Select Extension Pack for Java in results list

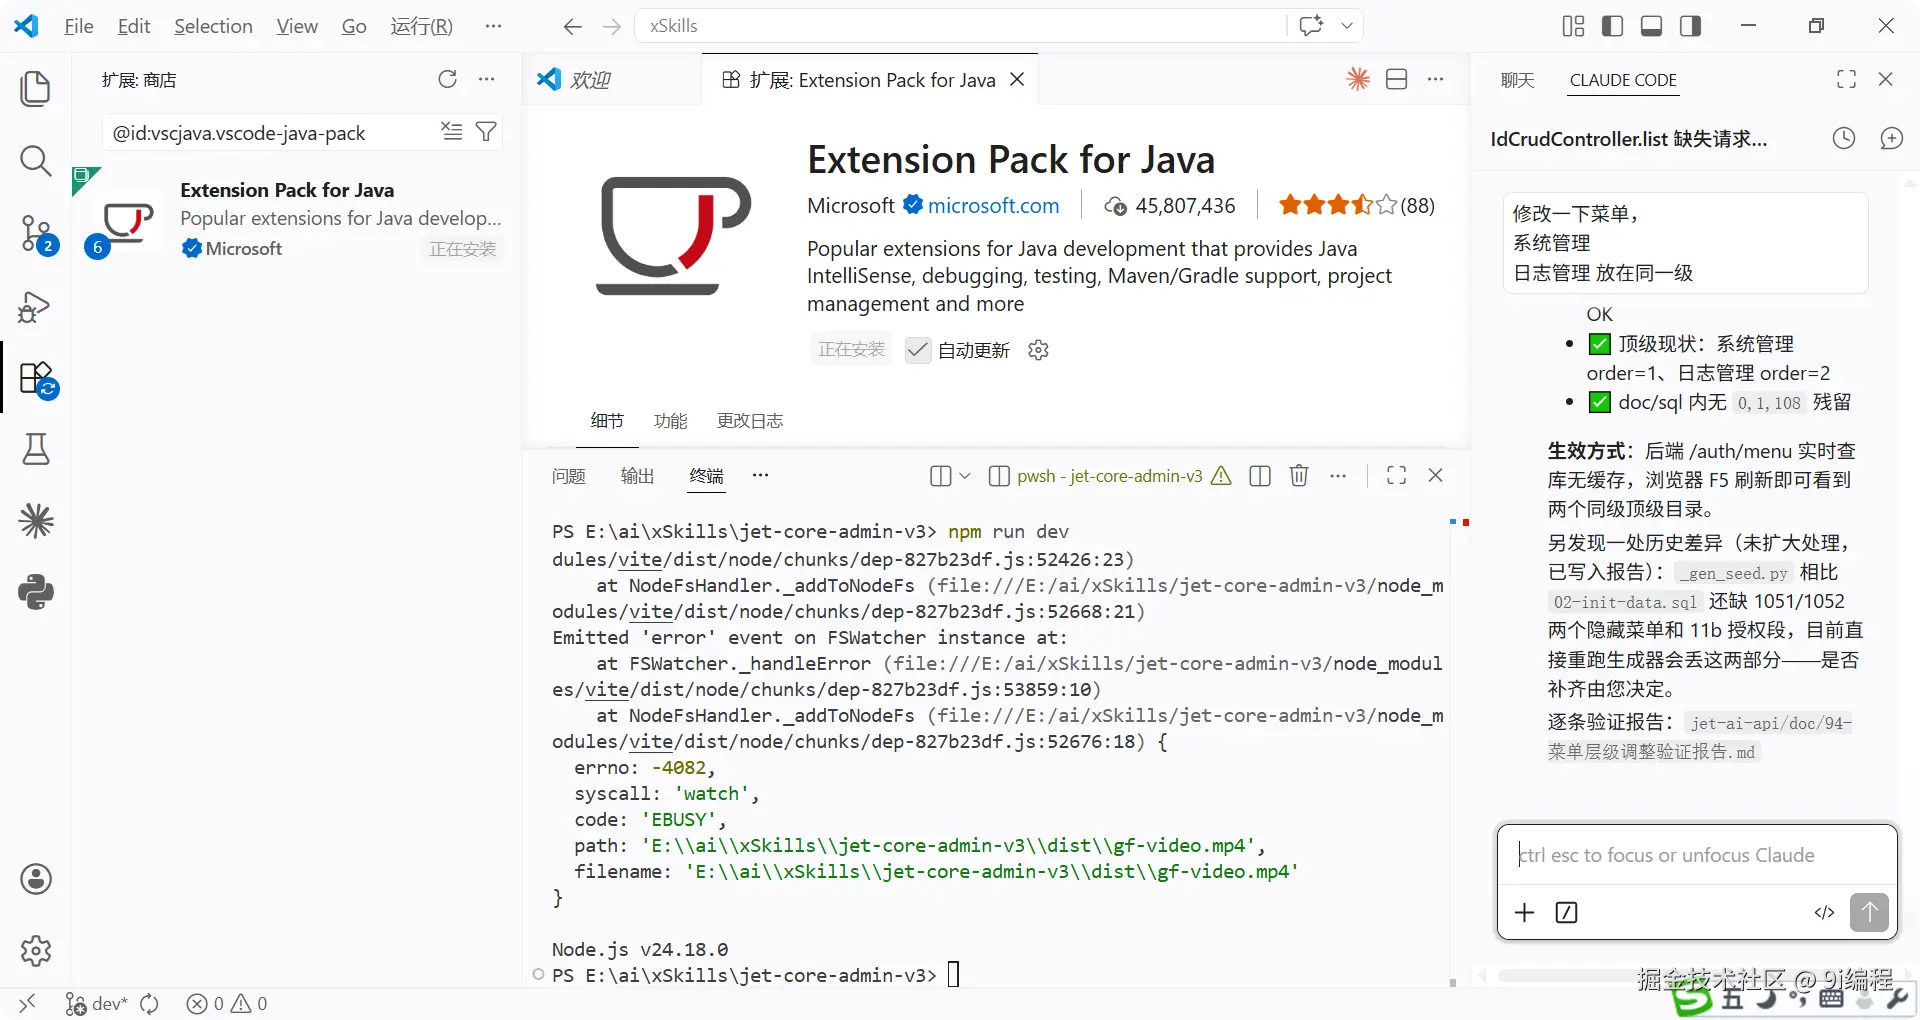(296, 219)
